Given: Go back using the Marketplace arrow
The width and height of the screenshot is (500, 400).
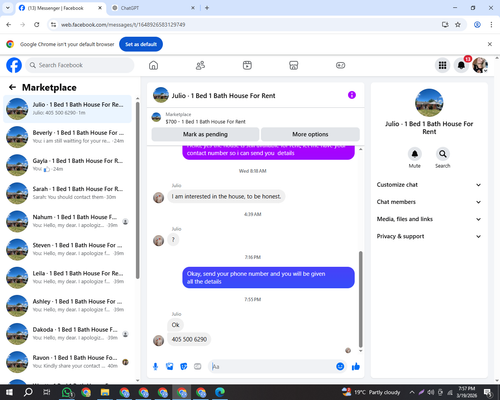Looking at the screenshot, I should coord(12,87).
